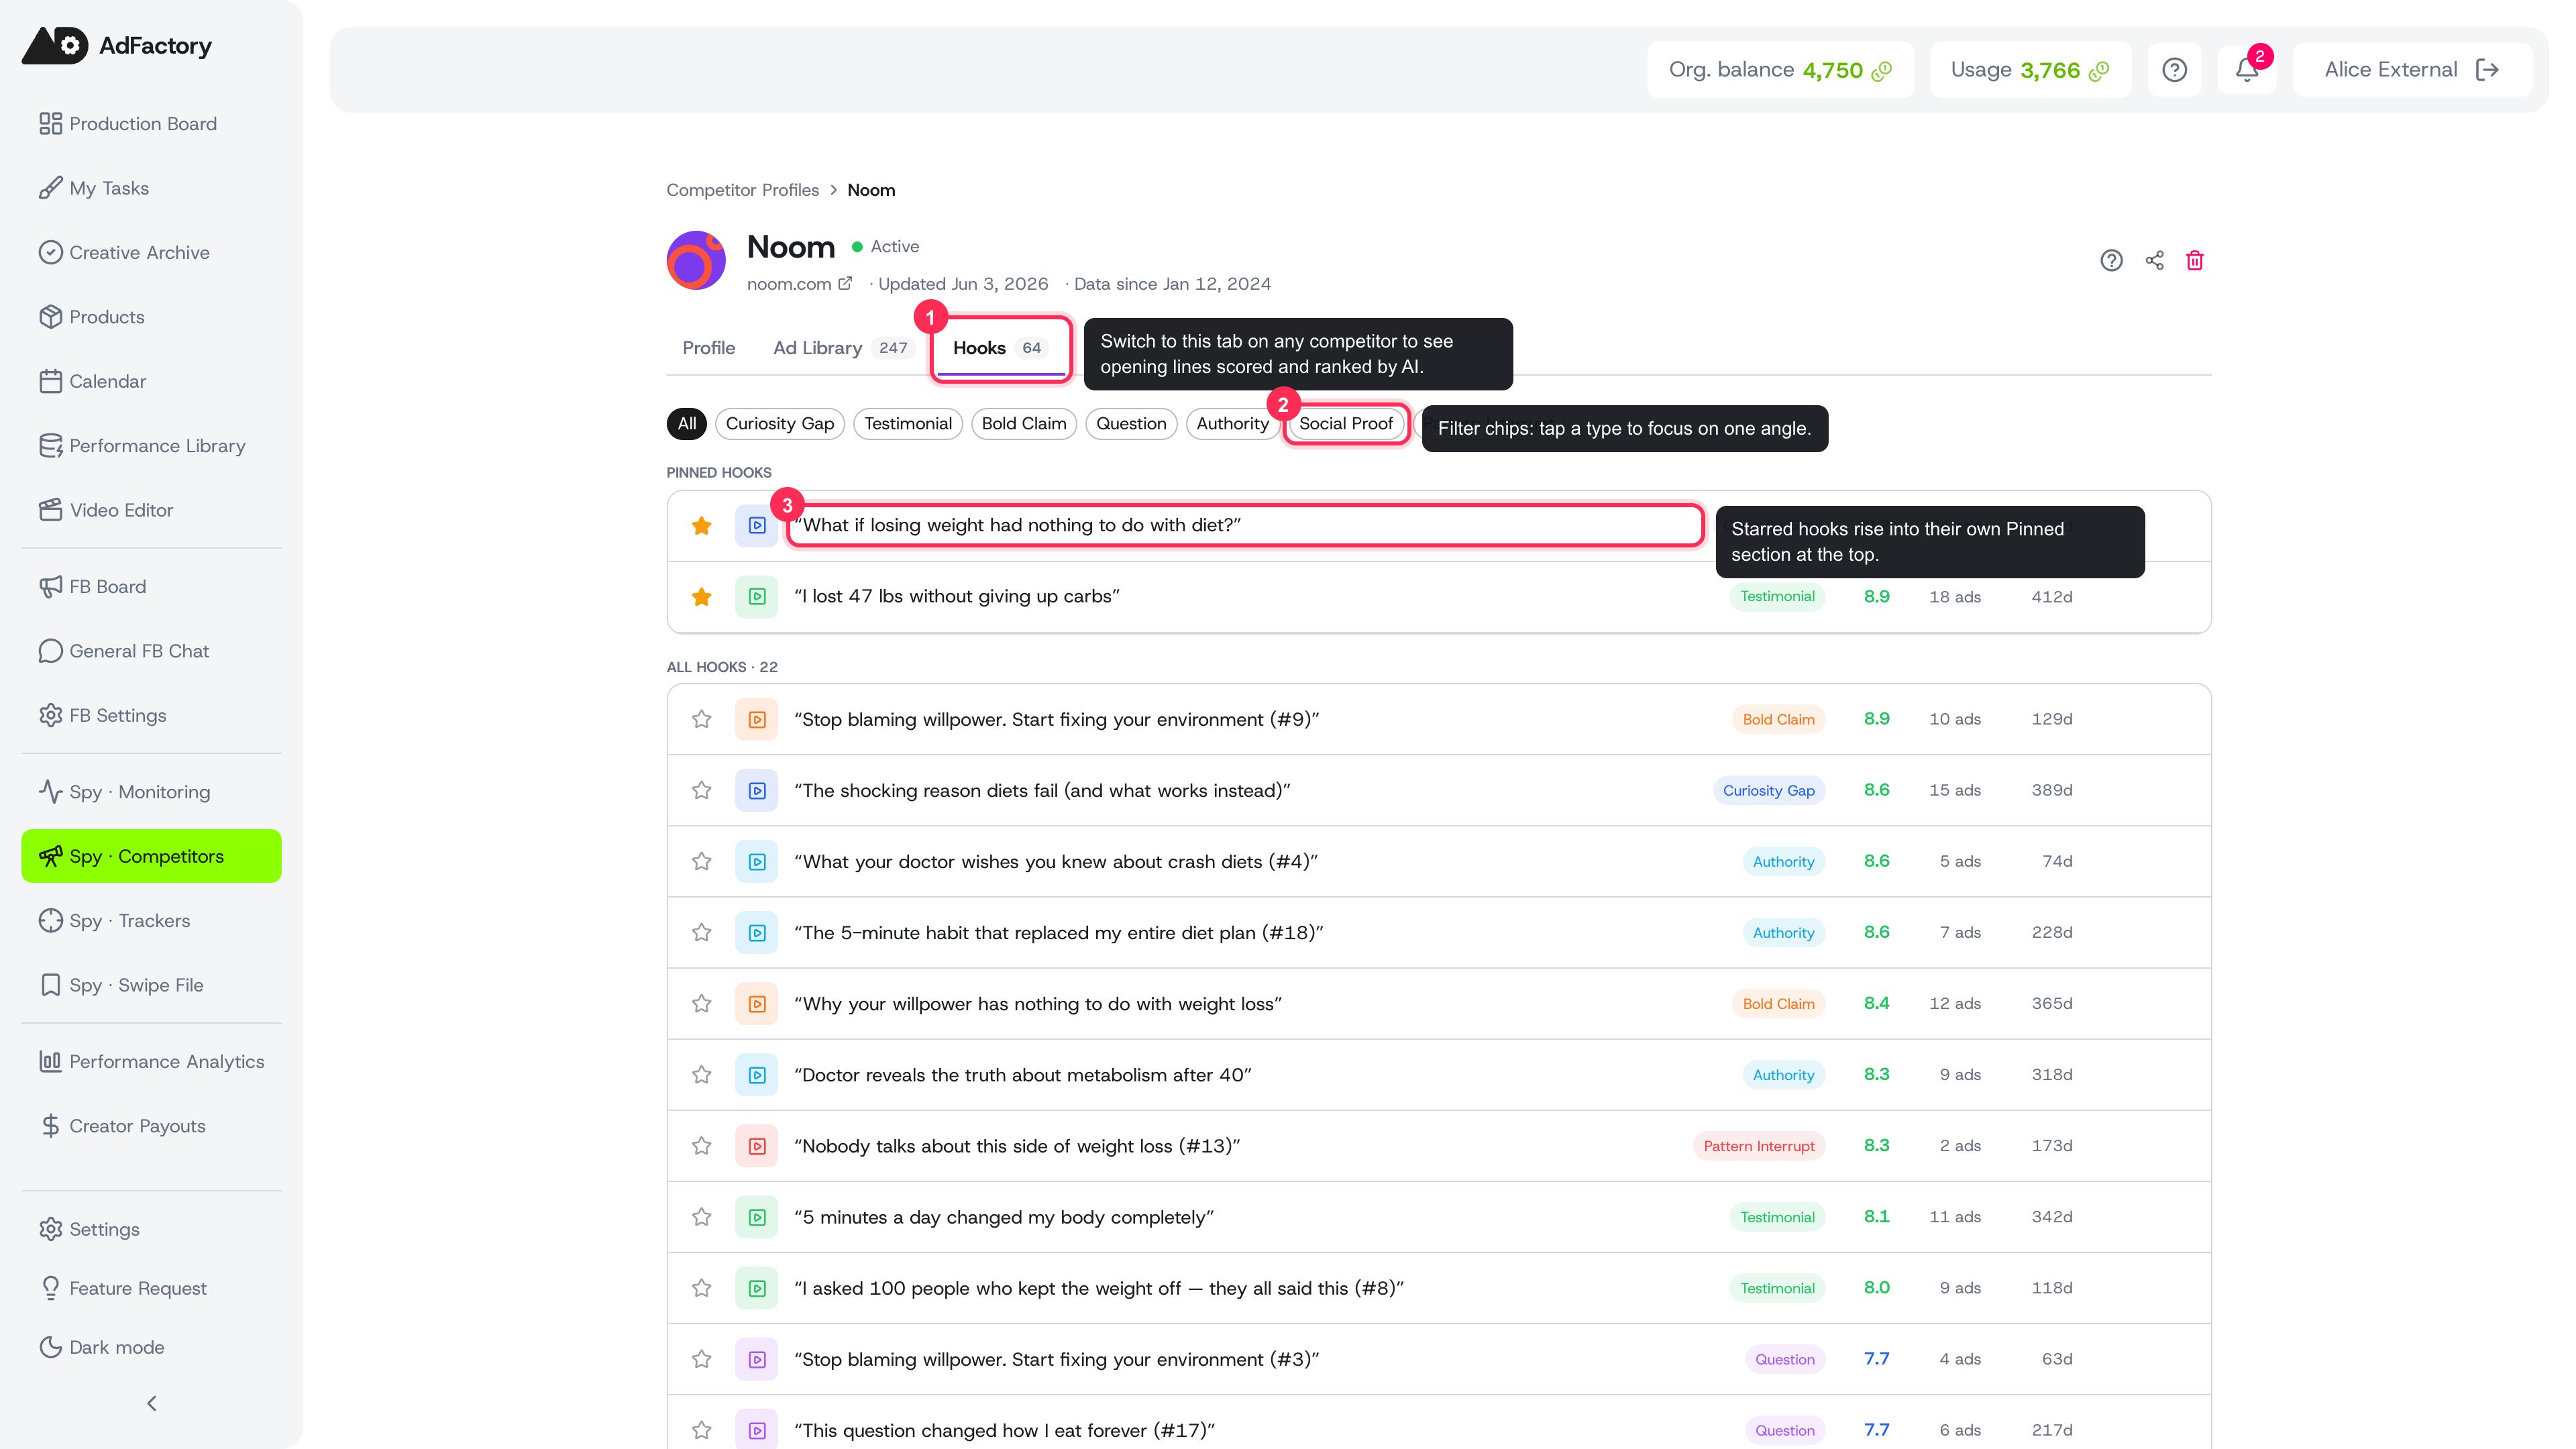Star "Stop blaming willpower (#3)" hook

pyautogui.click(x=702, y=1359)
